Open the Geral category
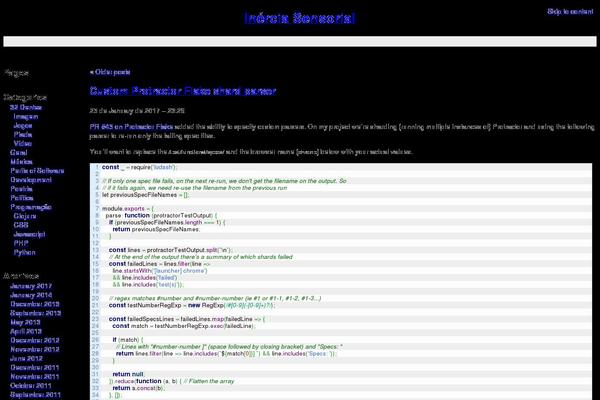 click(18, 152)
